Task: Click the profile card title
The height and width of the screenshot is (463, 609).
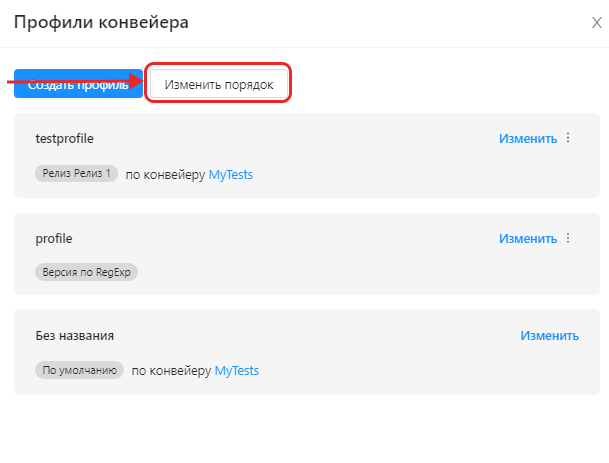Action: [x=54, y=239]
